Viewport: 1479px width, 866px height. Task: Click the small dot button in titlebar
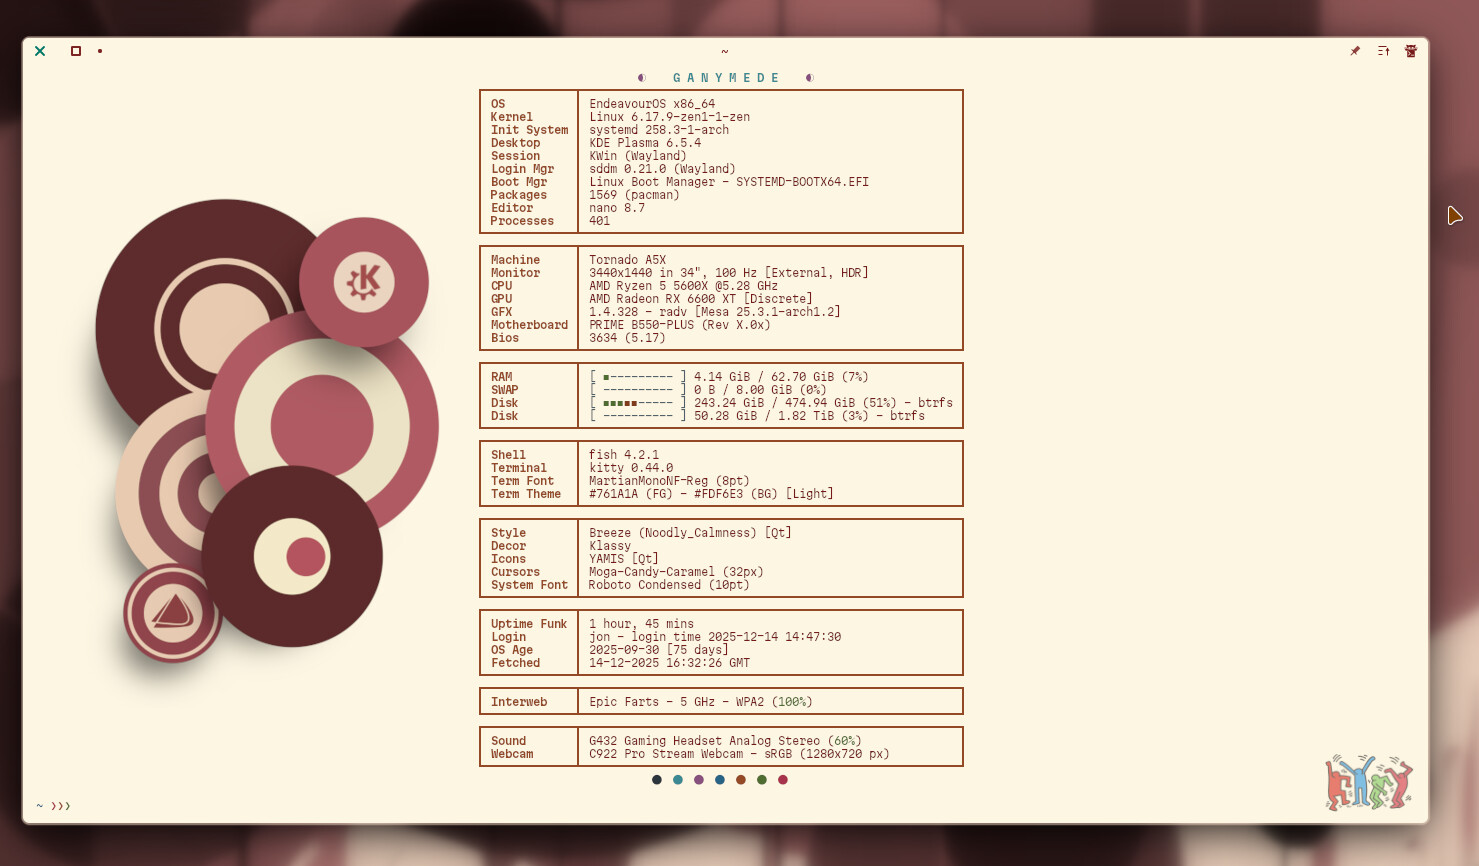coord(100,51)
